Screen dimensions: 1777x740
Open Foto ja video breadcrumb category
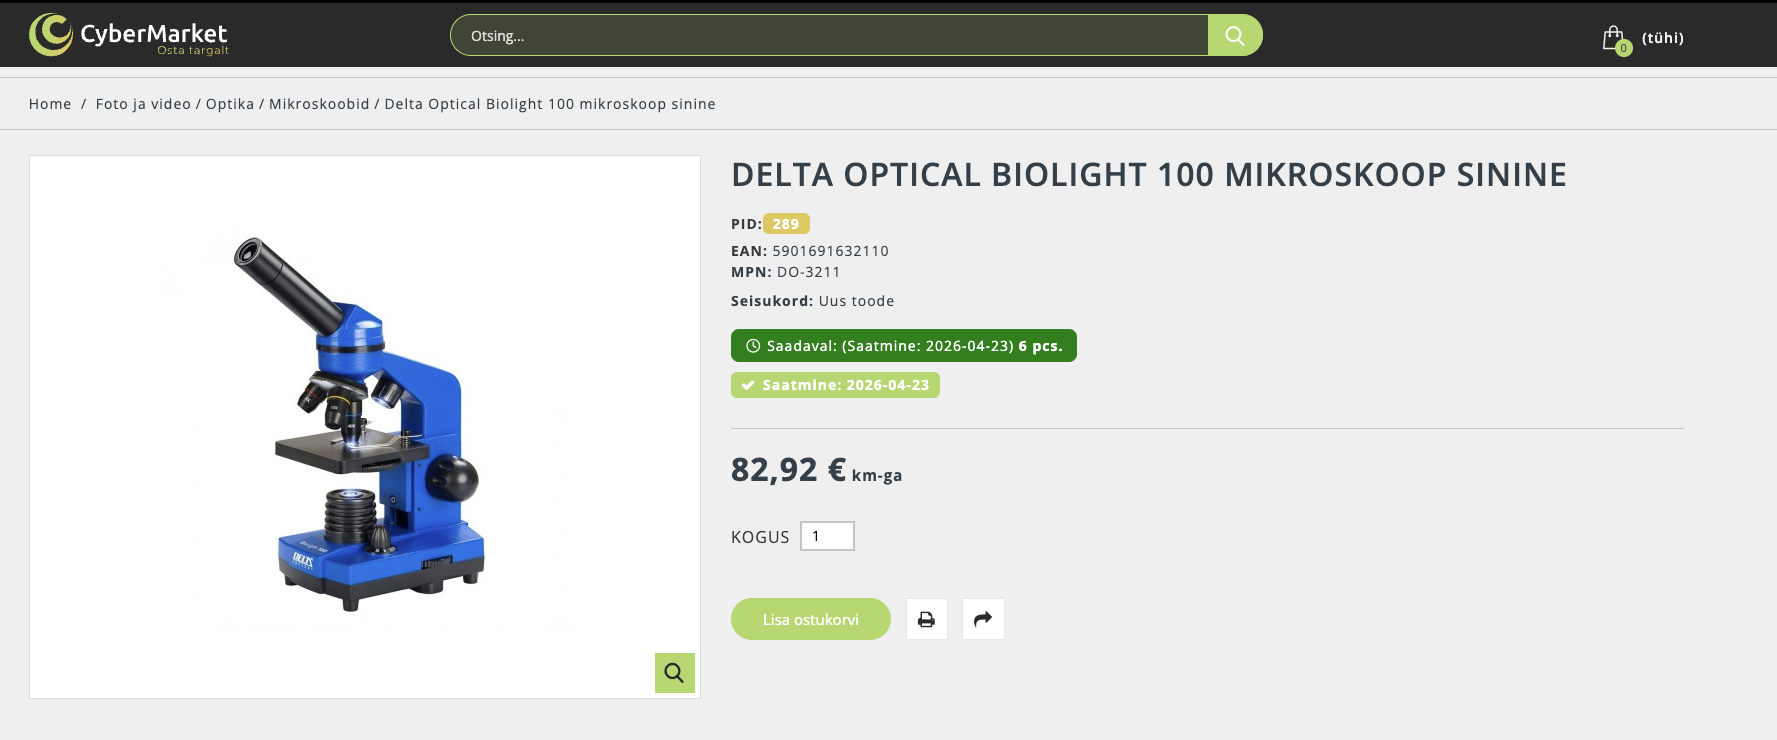(143, 104)
